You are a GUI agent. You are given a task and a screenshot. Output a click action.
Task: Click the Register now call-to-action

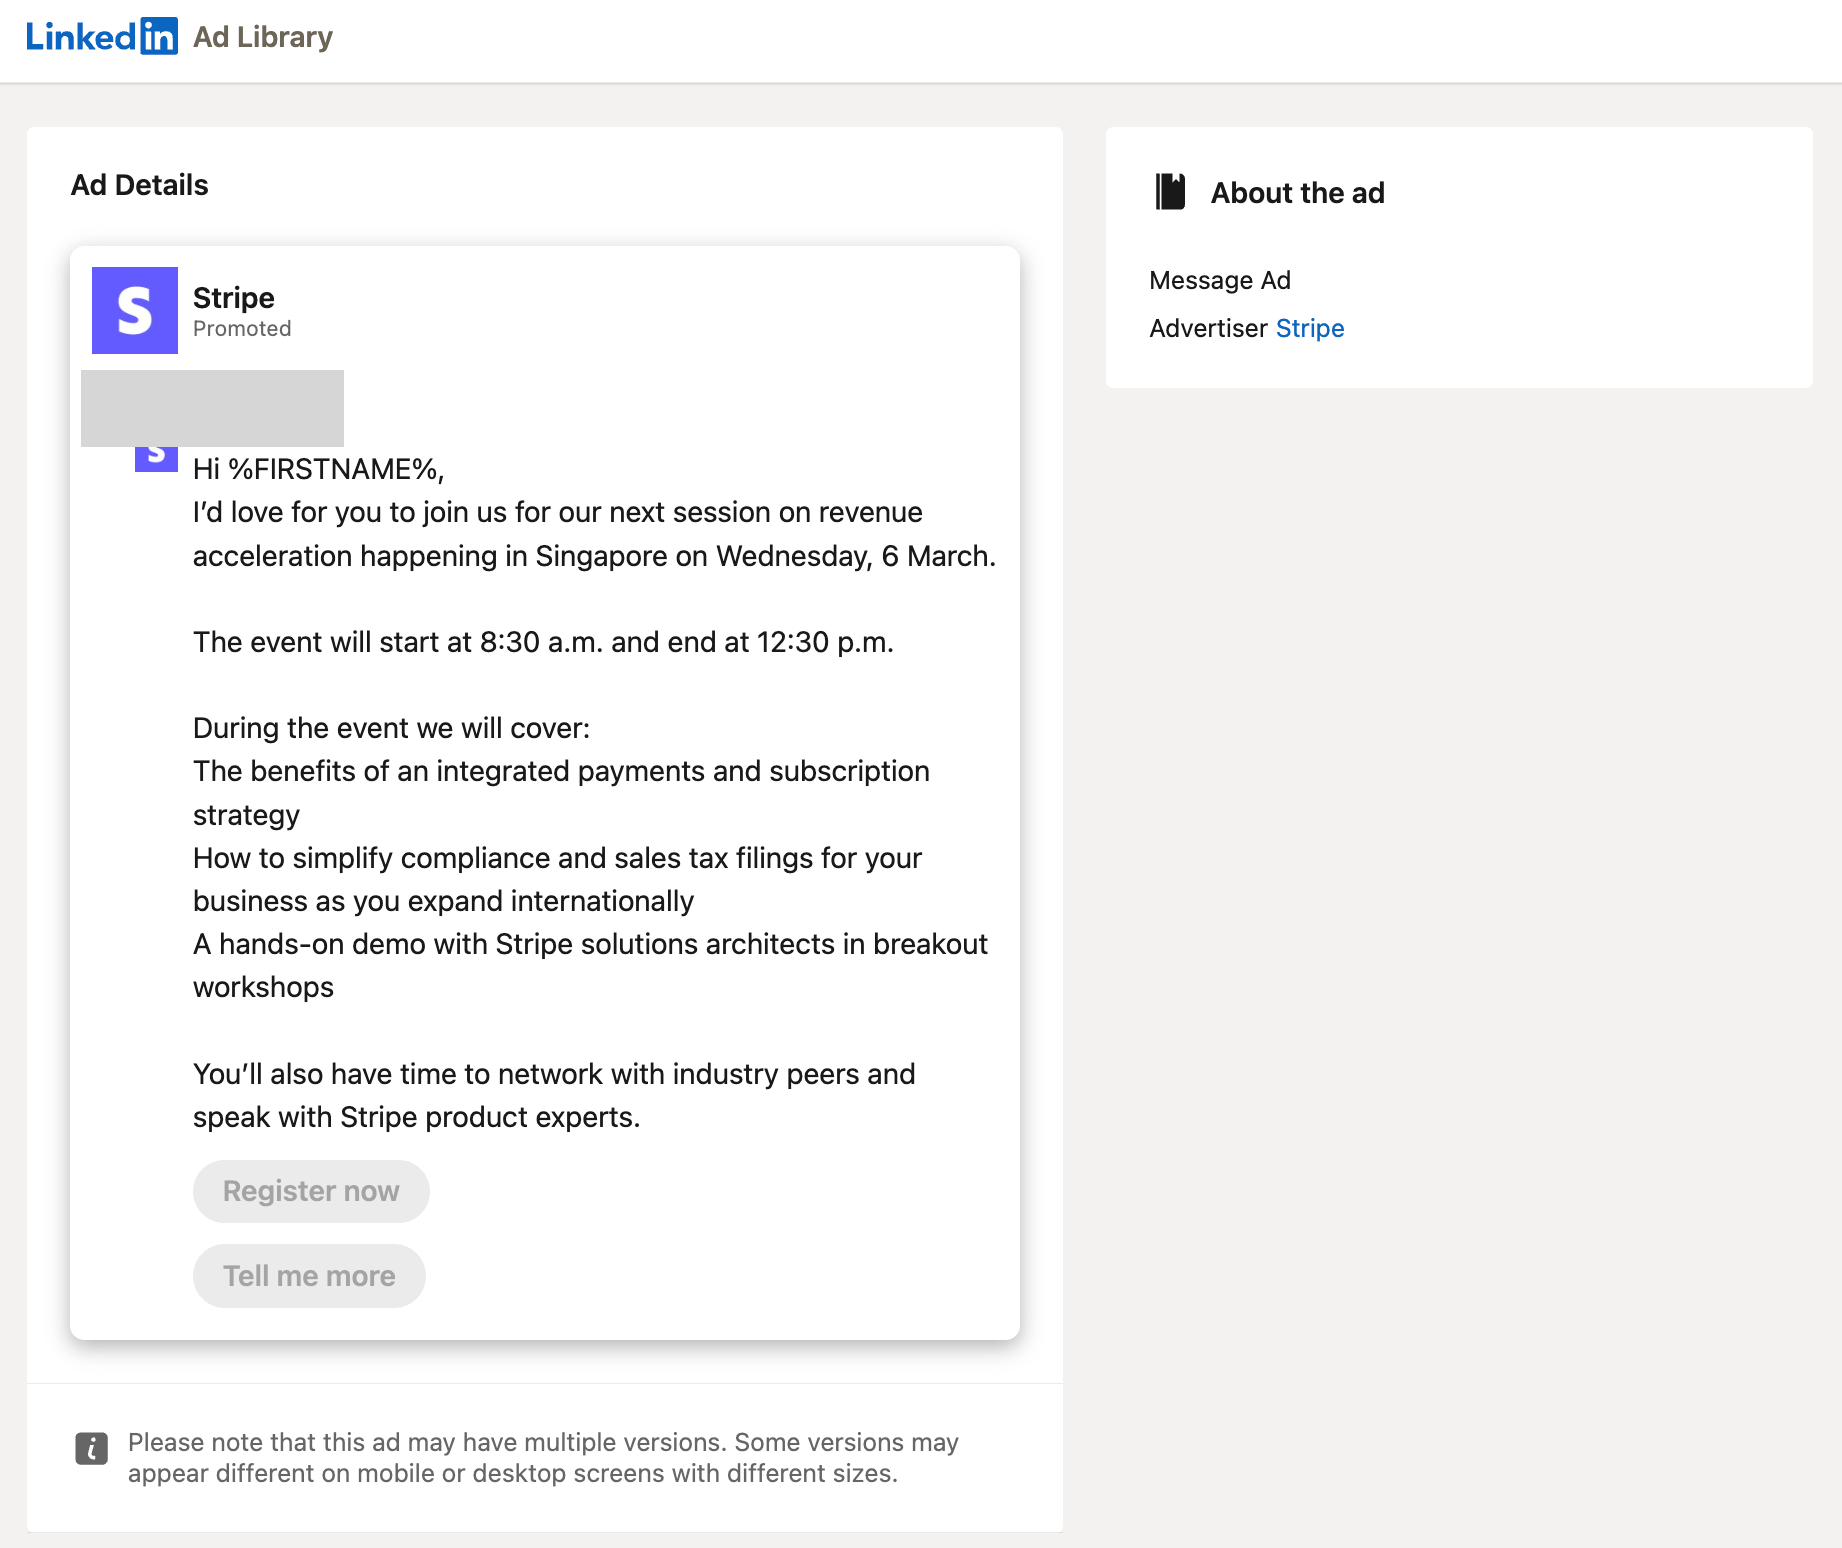[x=311, y=1191]
